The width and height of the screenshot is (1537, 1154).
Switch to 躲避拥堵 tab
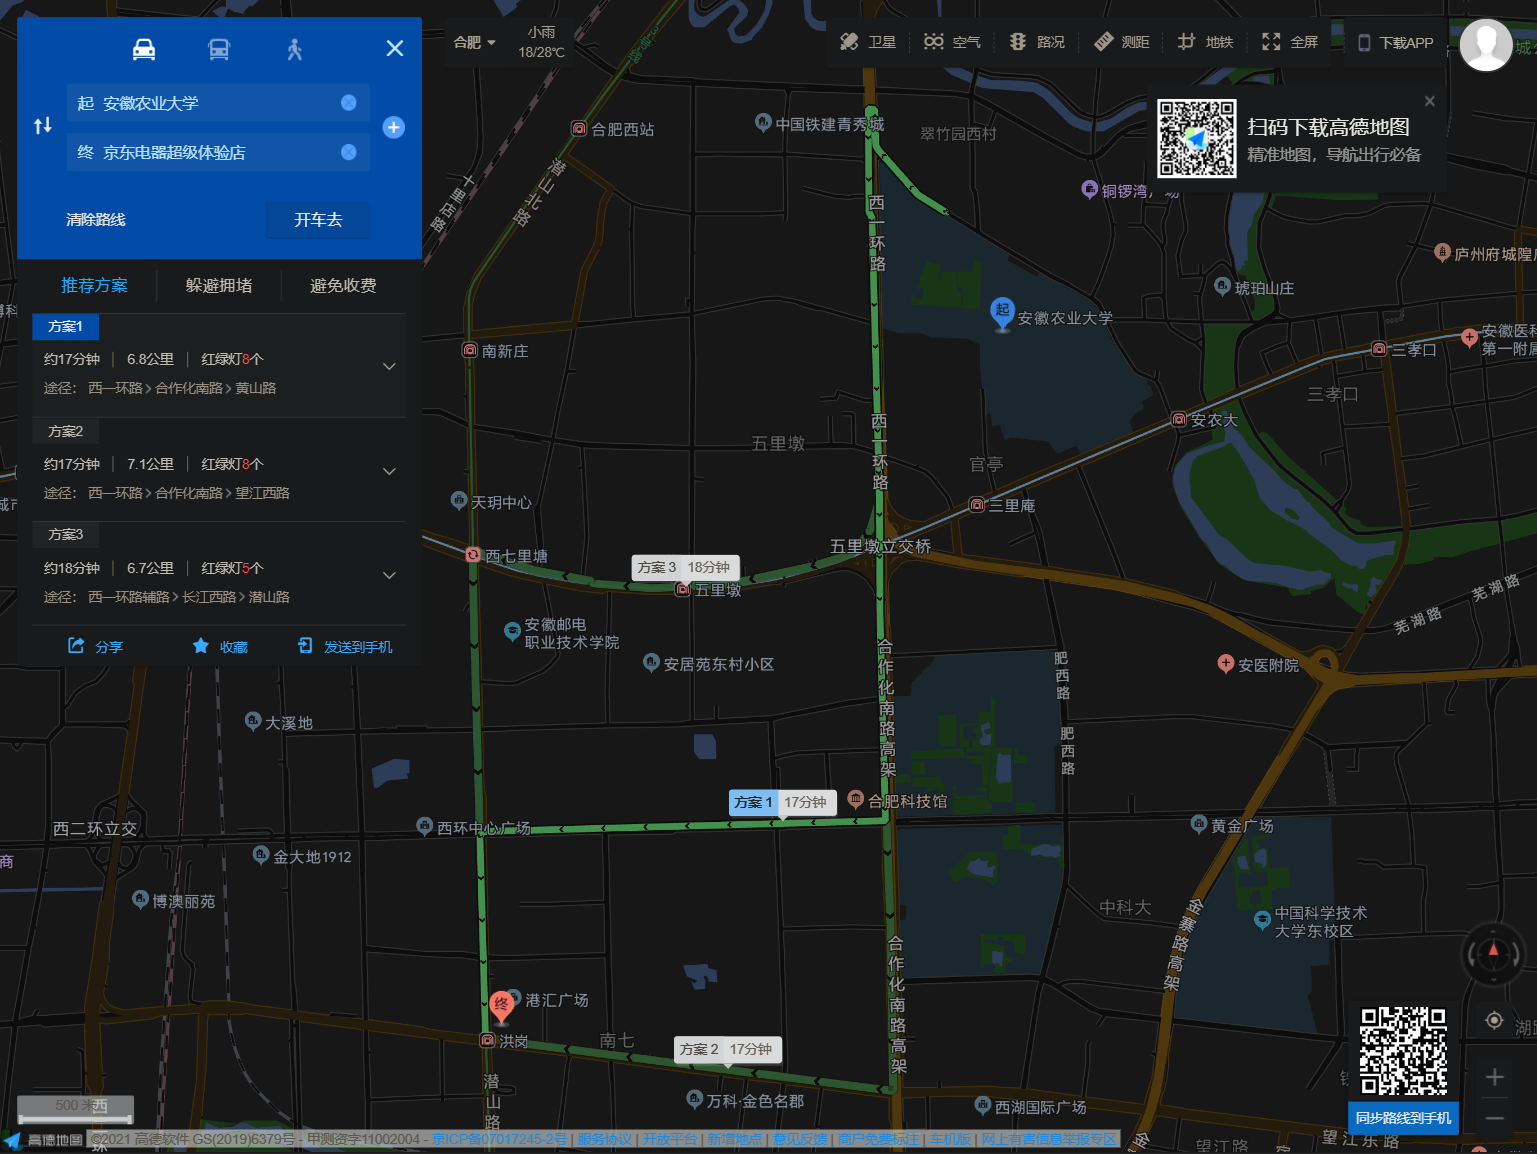pyautogui.click(x=219, y=286)
